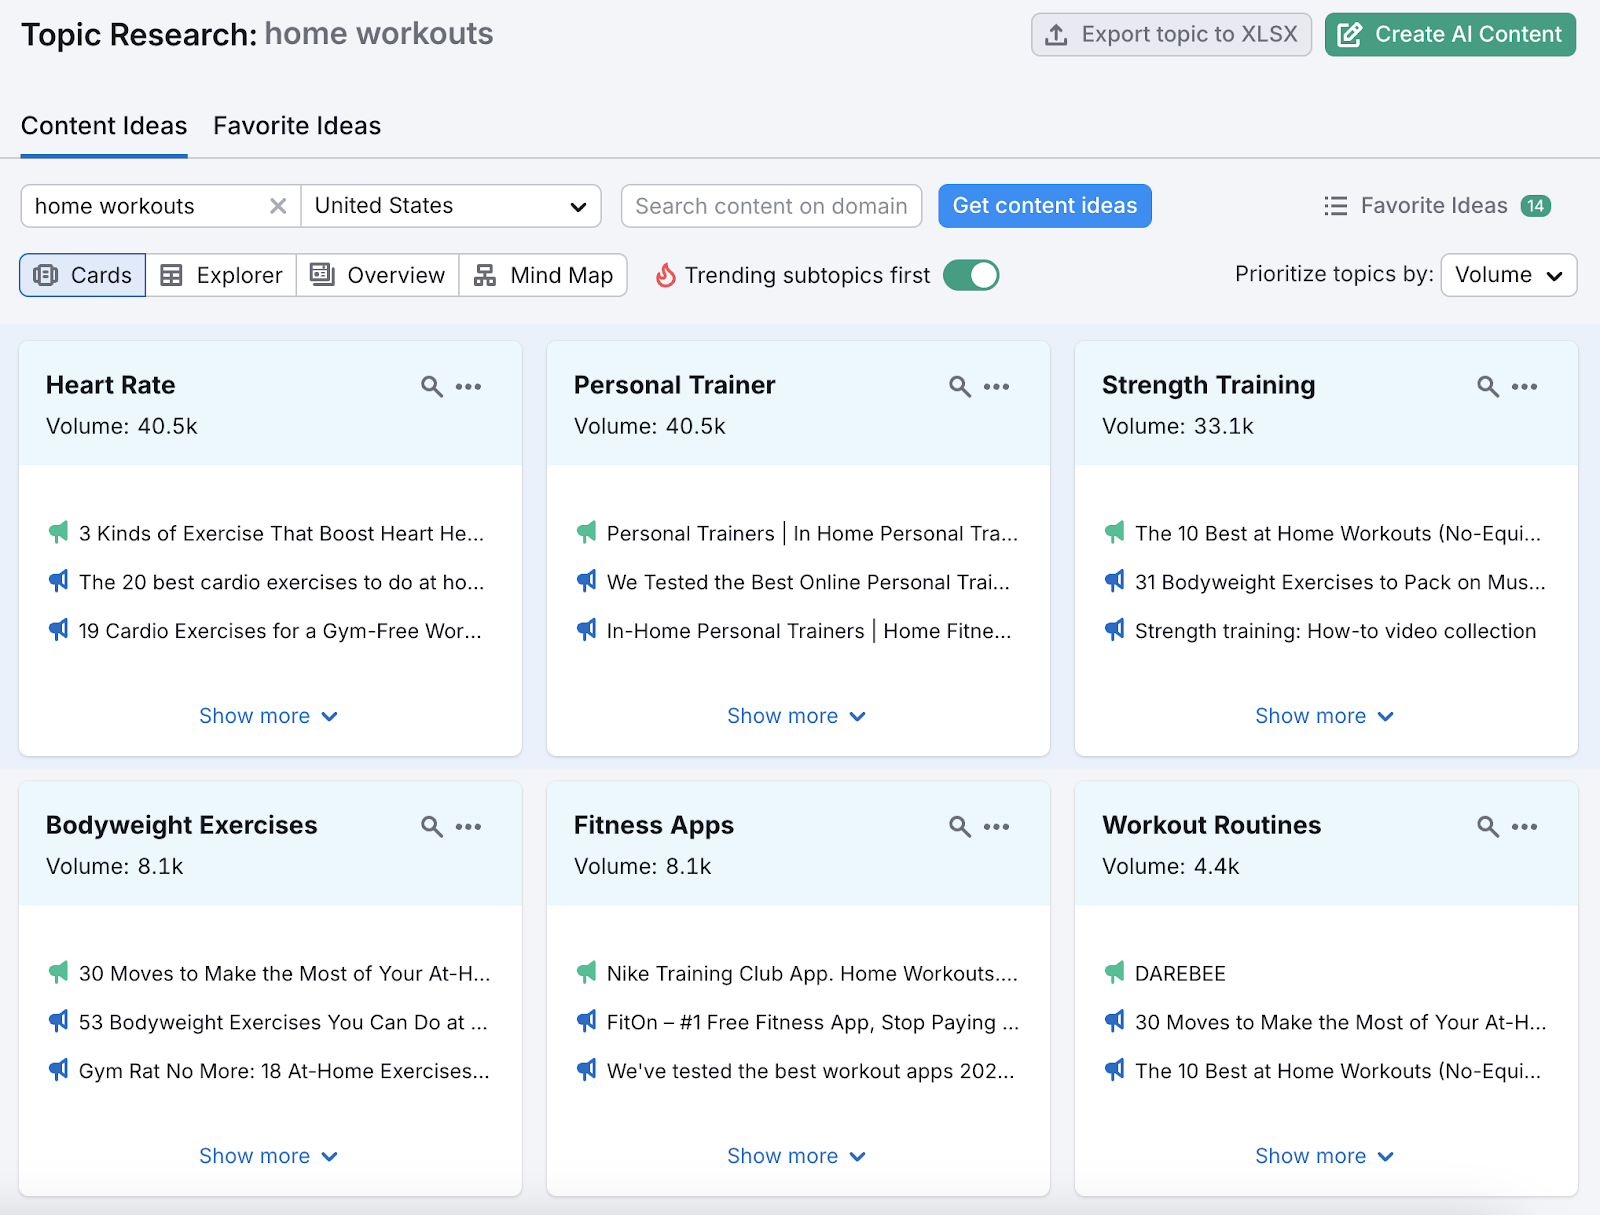
Task: Open the Fitness Apps search icon
Action: (958, 827)
